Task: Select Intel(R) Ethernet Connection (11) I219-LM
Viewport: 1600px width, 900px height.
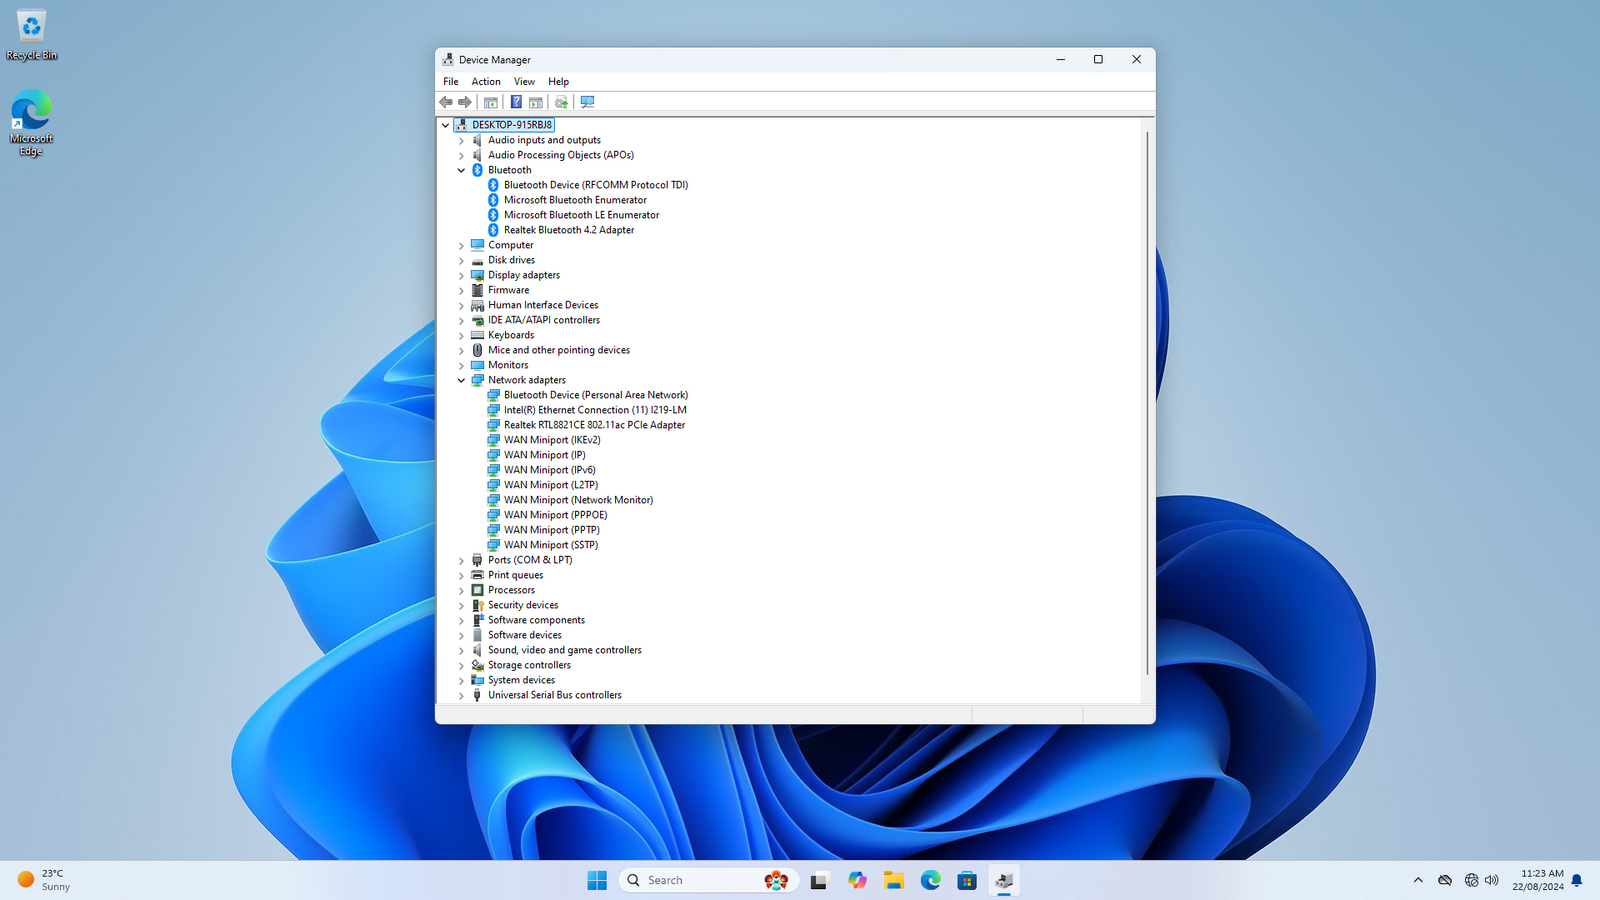Action: click(x=595, y=410)
